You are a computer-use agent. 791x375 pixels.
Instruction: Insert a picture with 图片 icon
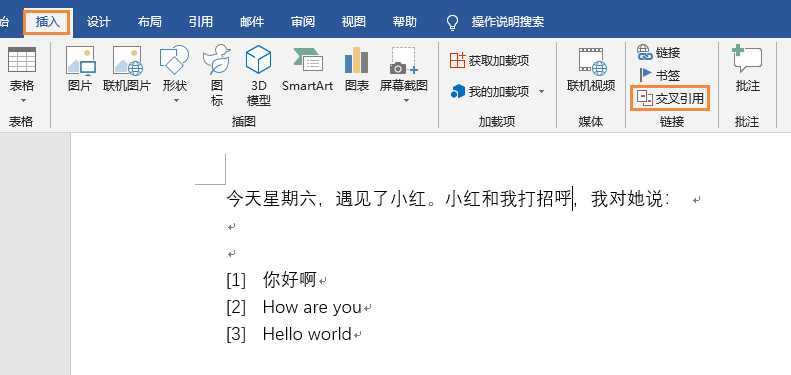point(80,61)
